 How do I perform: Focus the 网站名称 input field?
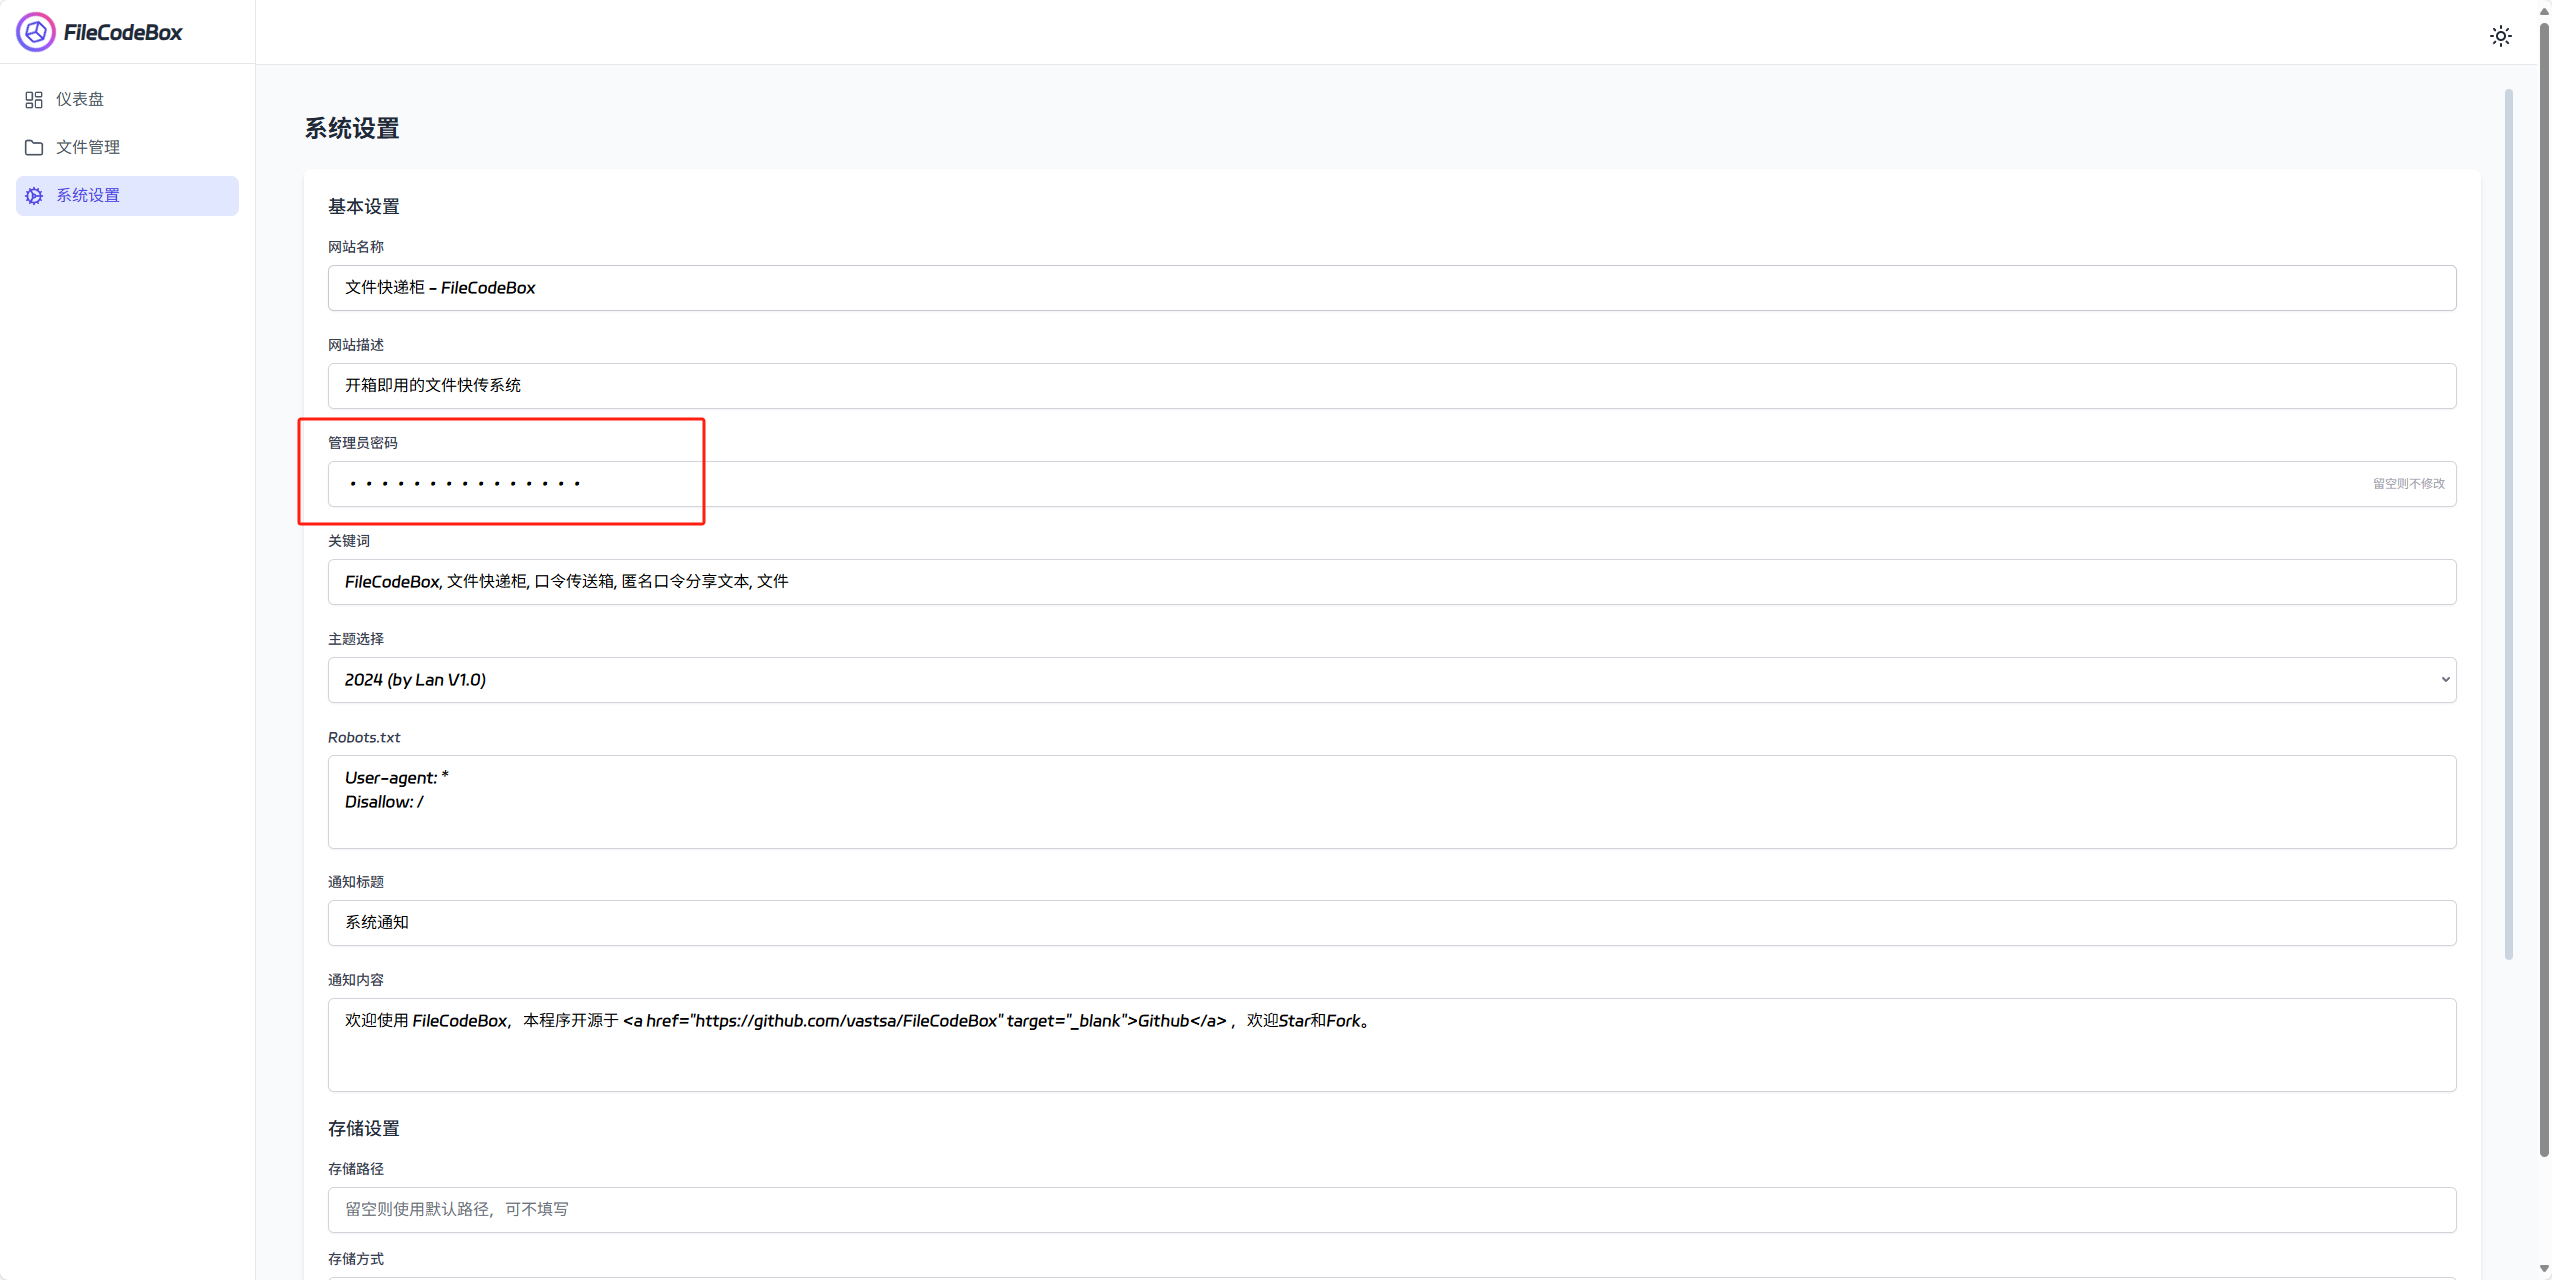tap(1390, 288)
